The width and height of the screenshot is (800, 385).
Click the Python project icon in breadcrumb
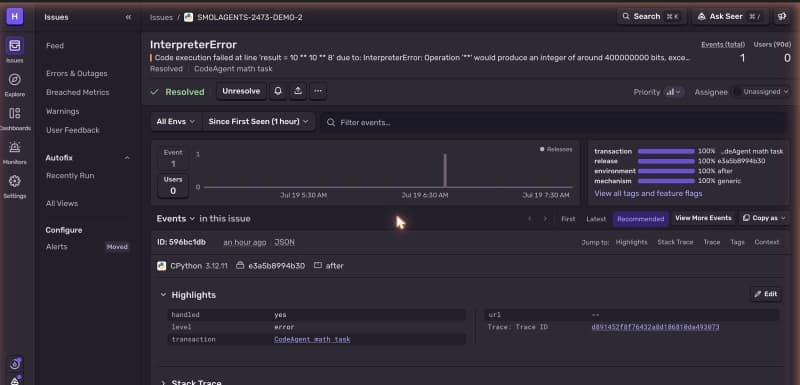click(189, 17)
